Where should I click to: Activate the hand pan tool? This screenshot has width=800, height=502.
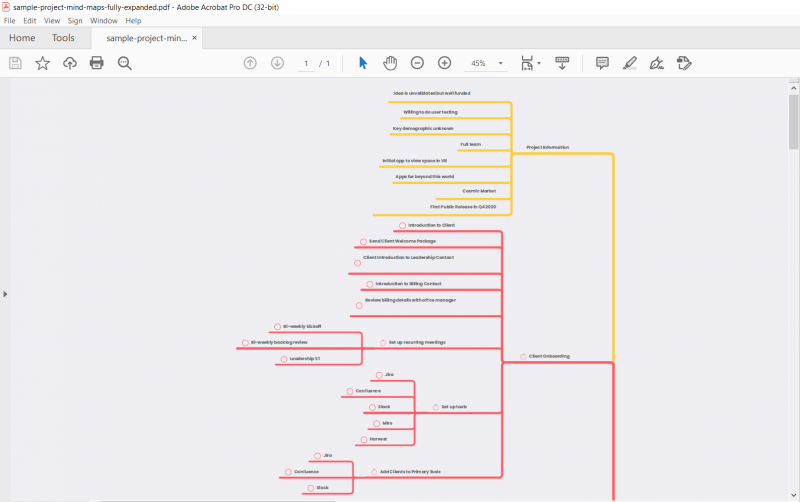coord(390,63)
